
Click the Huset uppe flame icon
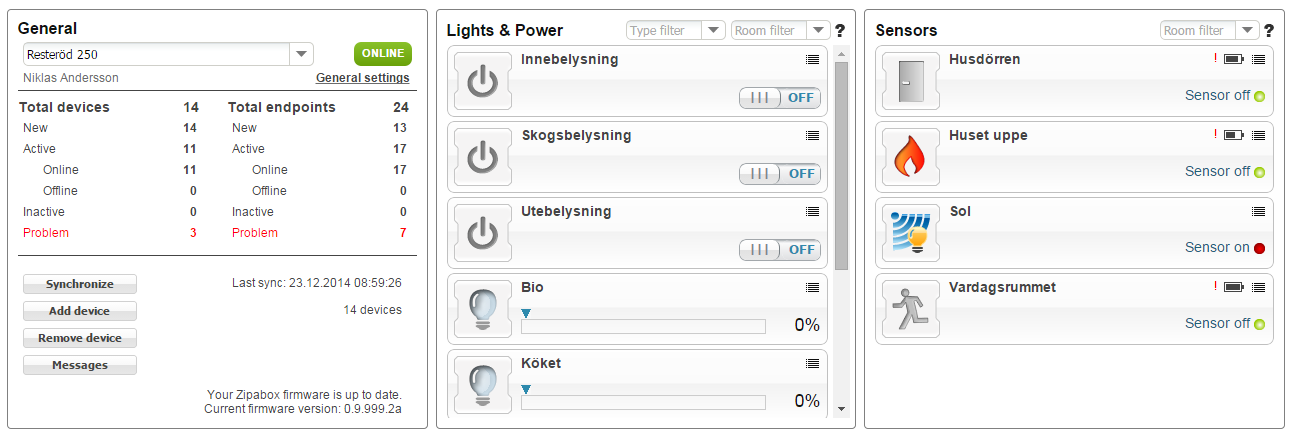pyautogui.click(x=911, y=158)
